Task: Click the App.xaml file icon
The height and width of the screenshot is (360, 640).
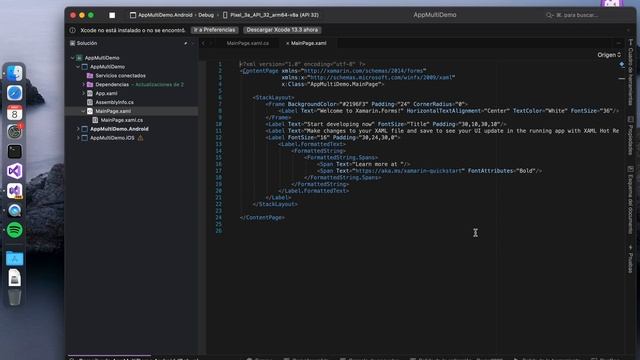Action: tap(90, 93)
